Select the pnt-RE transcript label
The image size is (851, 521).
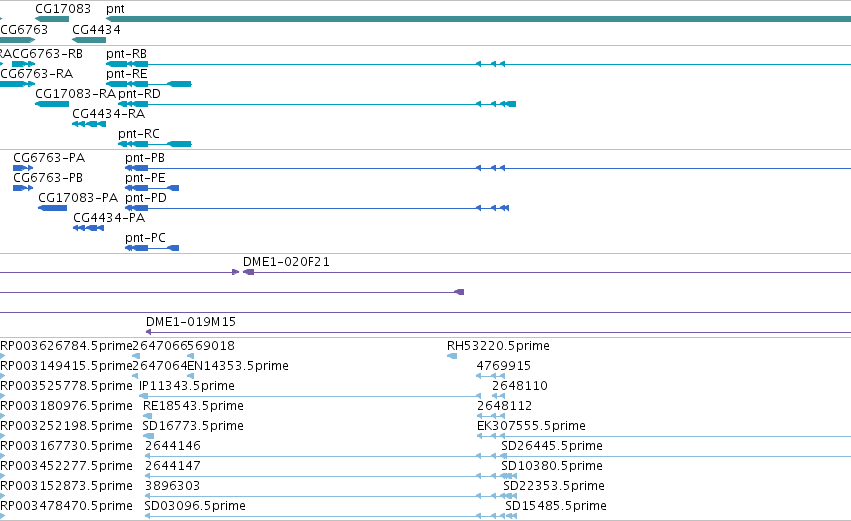pyautogui.click(x=126, y=74)
